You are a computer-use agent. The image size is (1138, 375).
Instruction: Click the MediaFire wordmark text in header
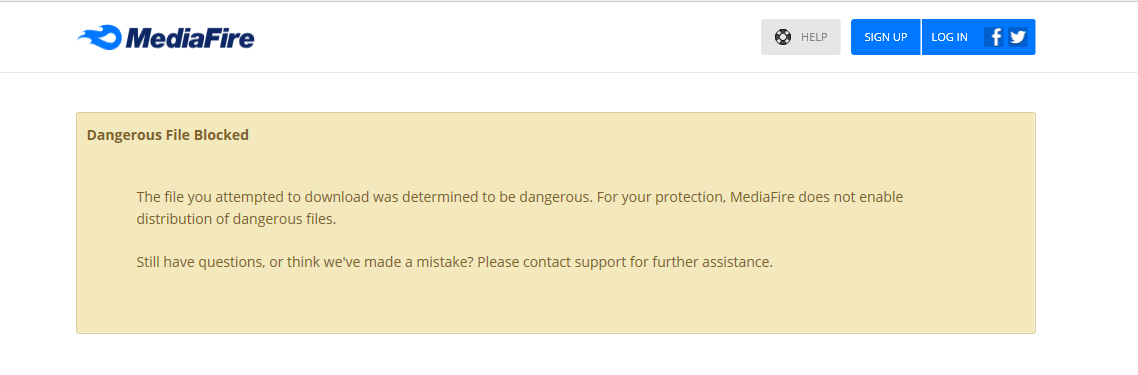(x=189, y=38)
